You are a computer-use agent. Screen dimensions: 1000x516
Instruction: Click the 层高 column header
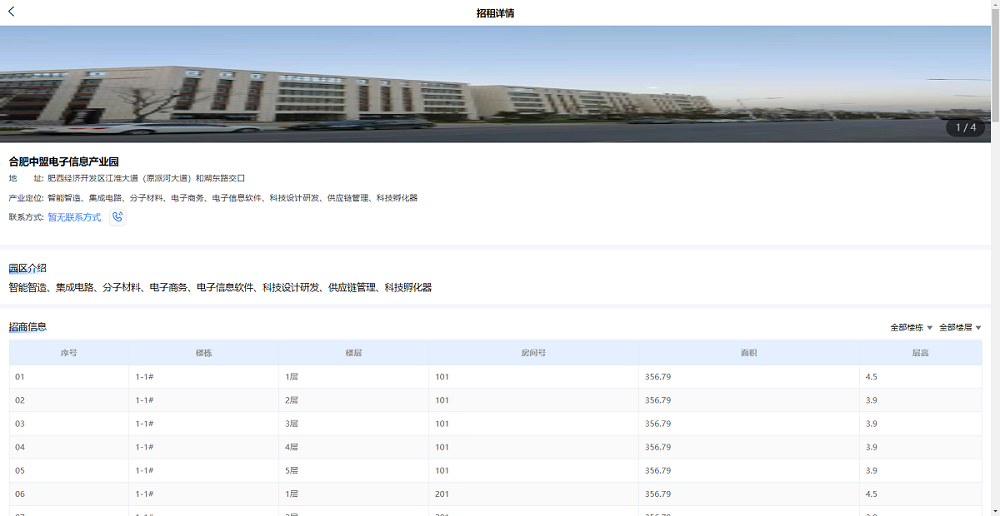tap(920, 353)
